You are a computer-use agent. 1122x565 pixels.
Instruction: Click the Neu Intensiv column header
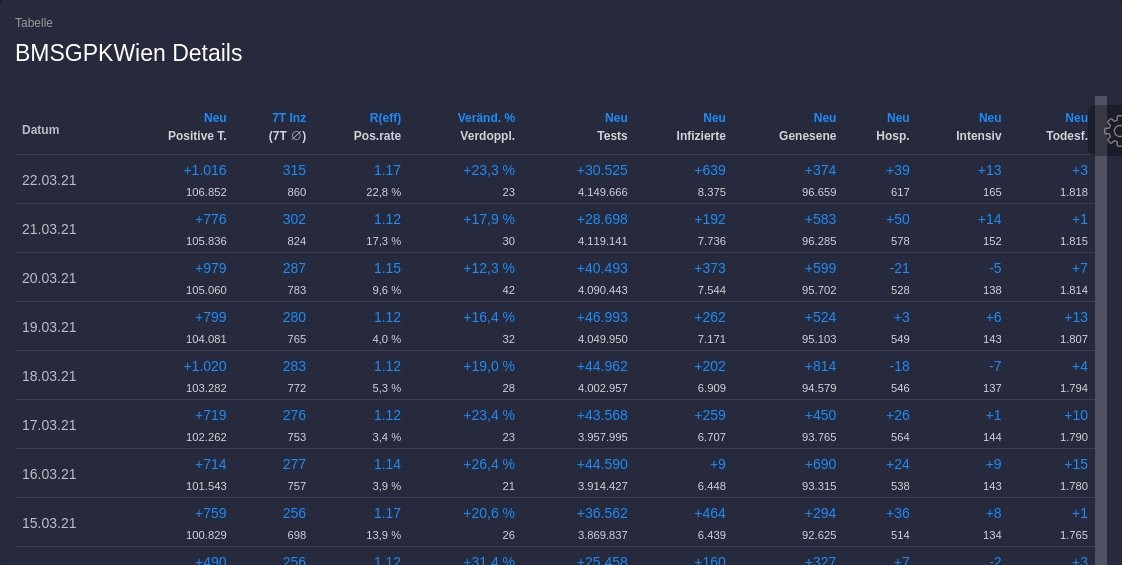978,127
